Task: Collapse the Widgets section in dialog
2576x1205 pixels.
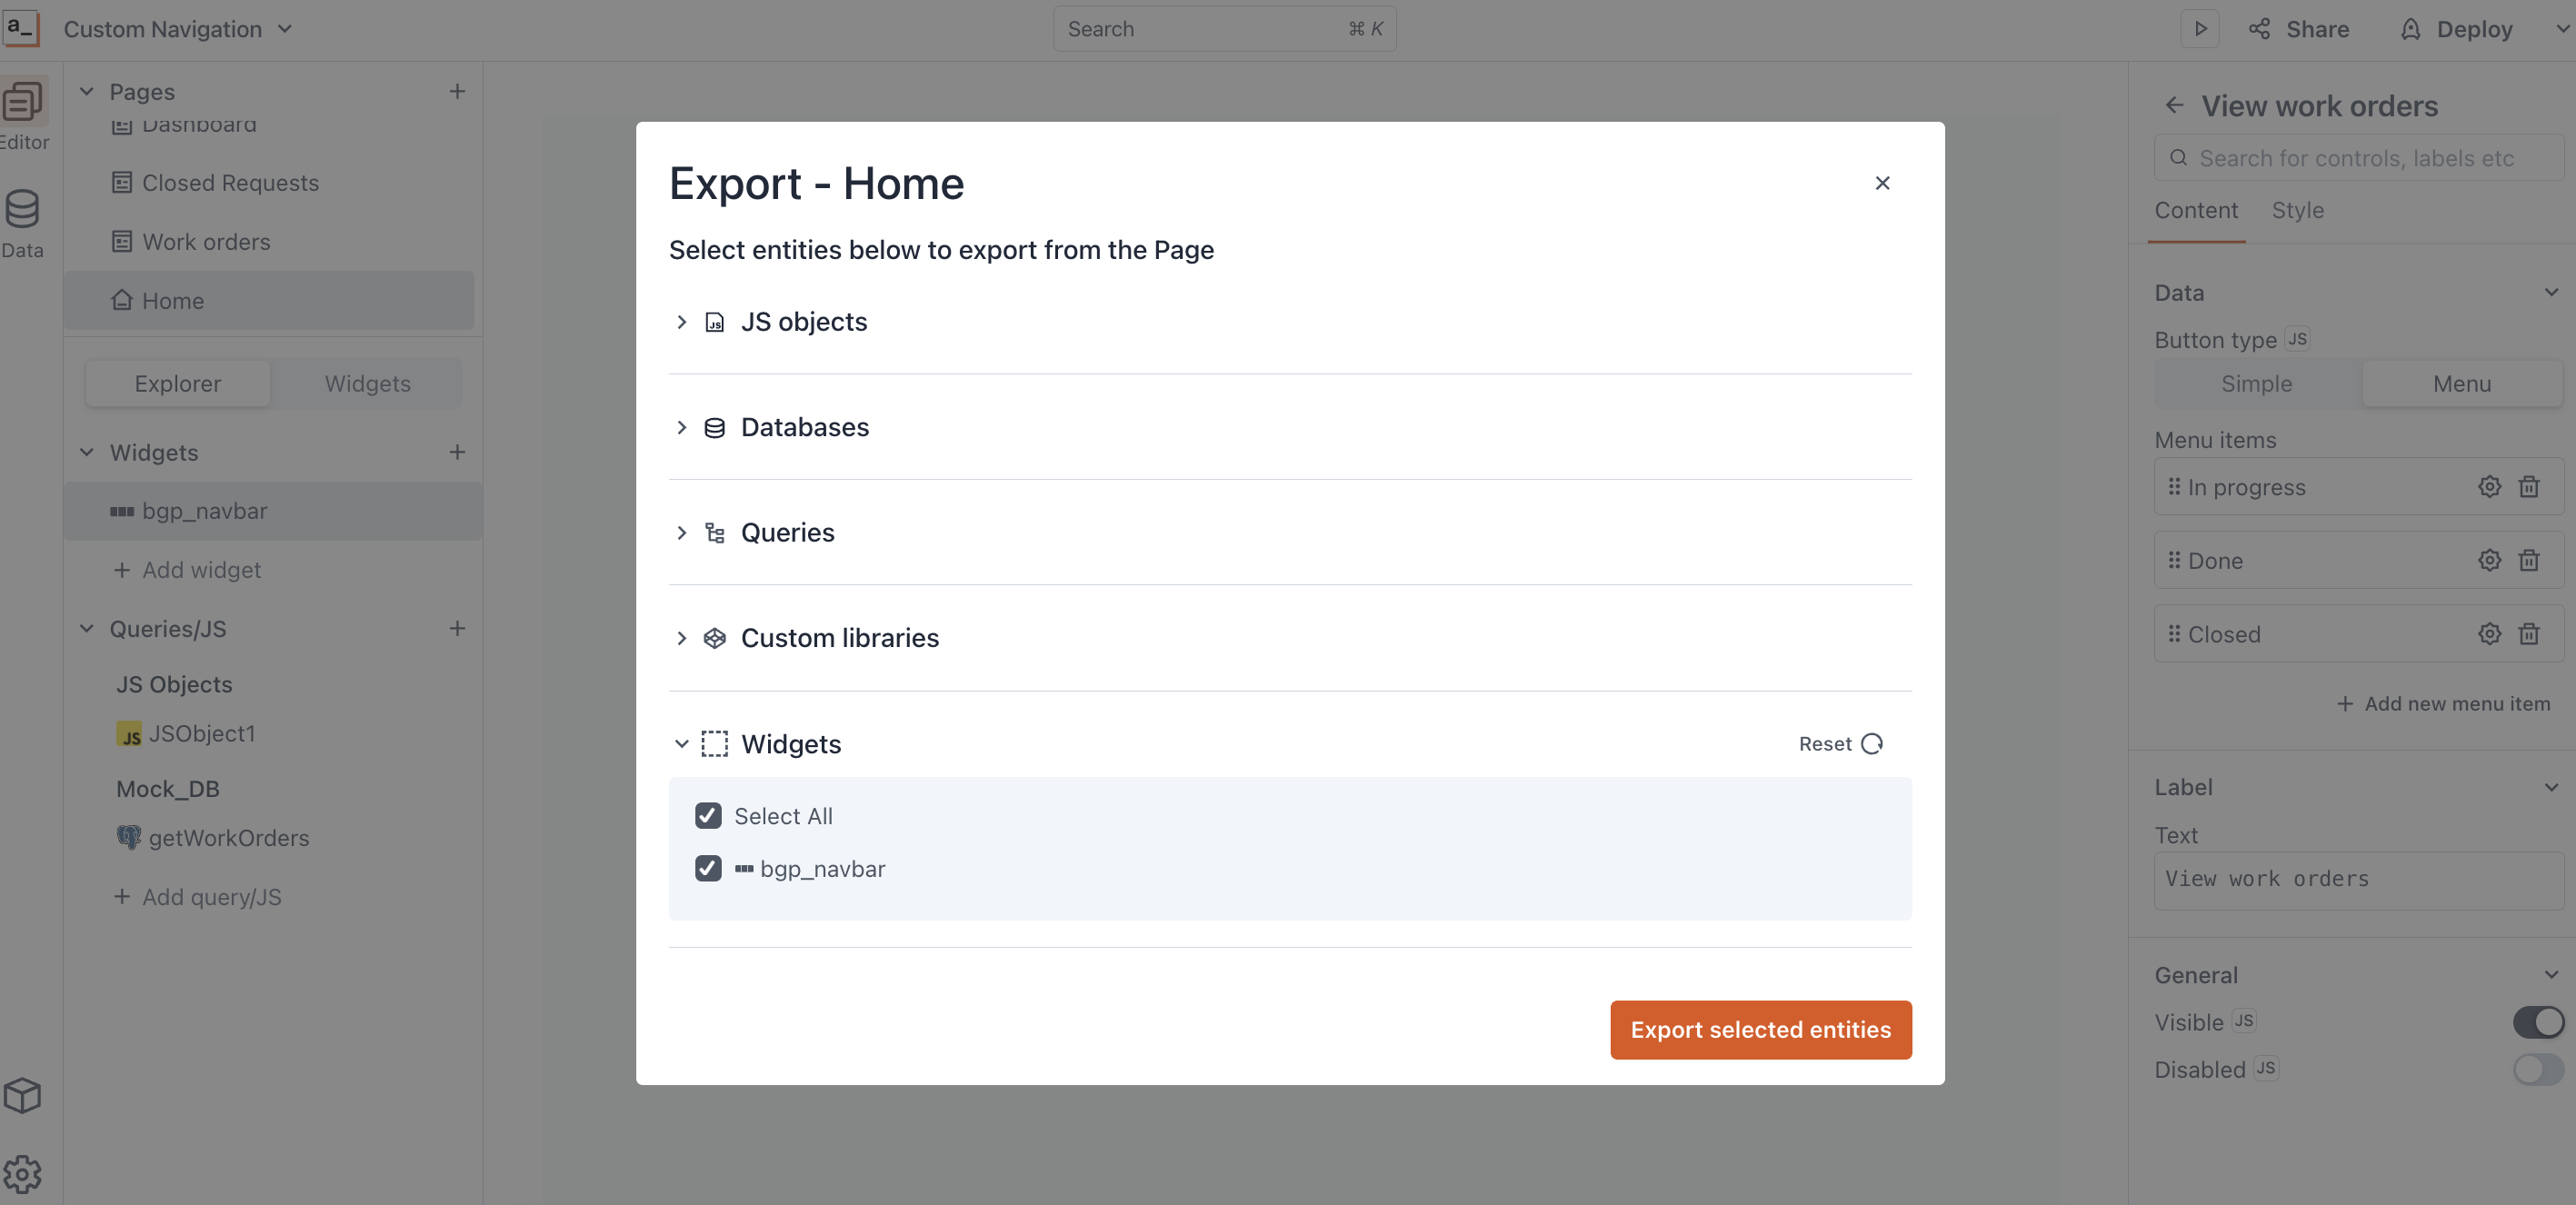Action: [x=682, y=744]
